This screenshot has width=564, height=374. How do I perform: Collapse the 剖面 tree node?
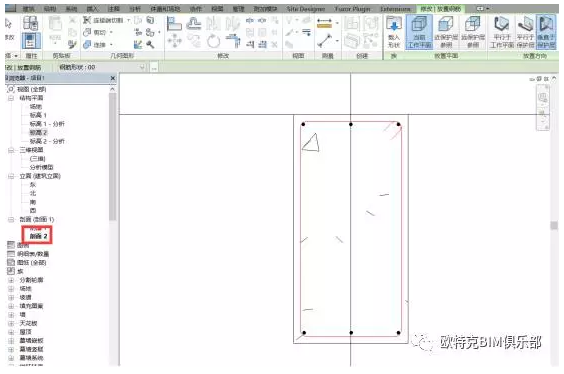click(x=11, y=219)
